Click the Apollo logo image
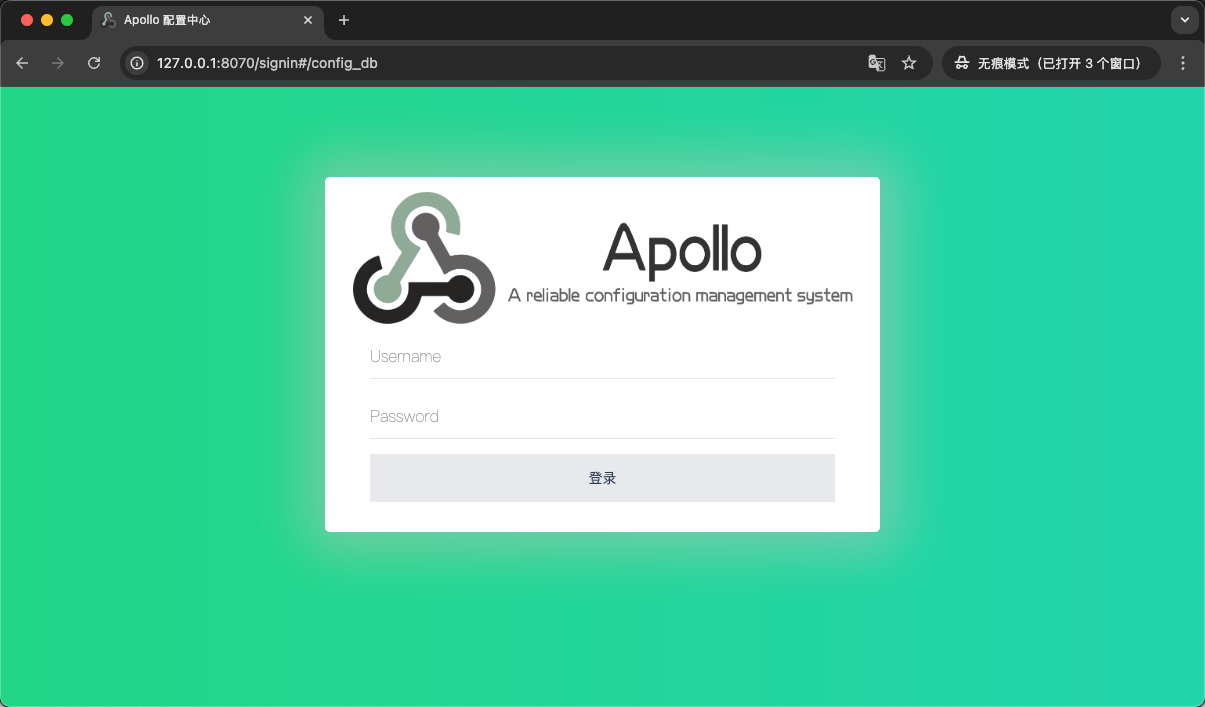Viewport: 1205px width, 707px height. (424, 257)
